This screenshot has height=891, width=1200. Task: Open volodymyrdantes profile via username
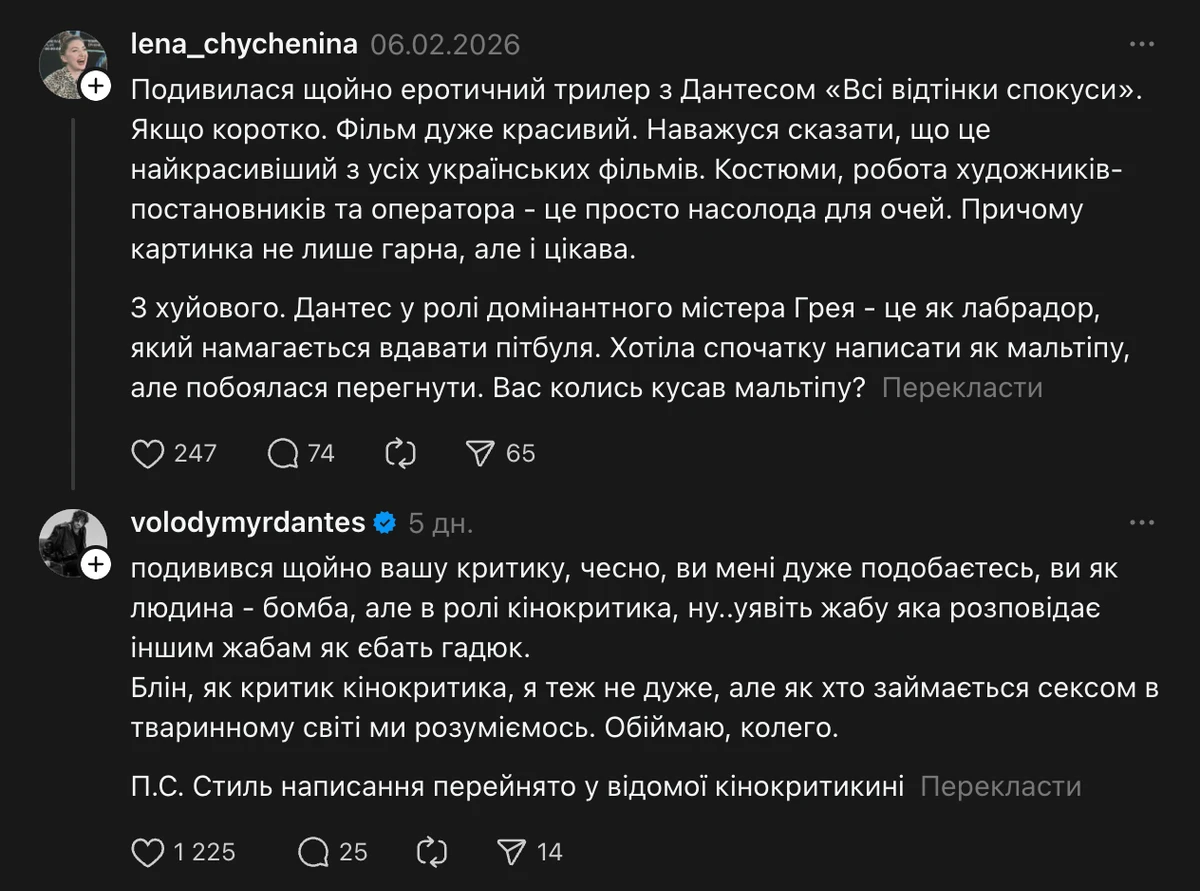pyautogui.click(x=248, y=523)
